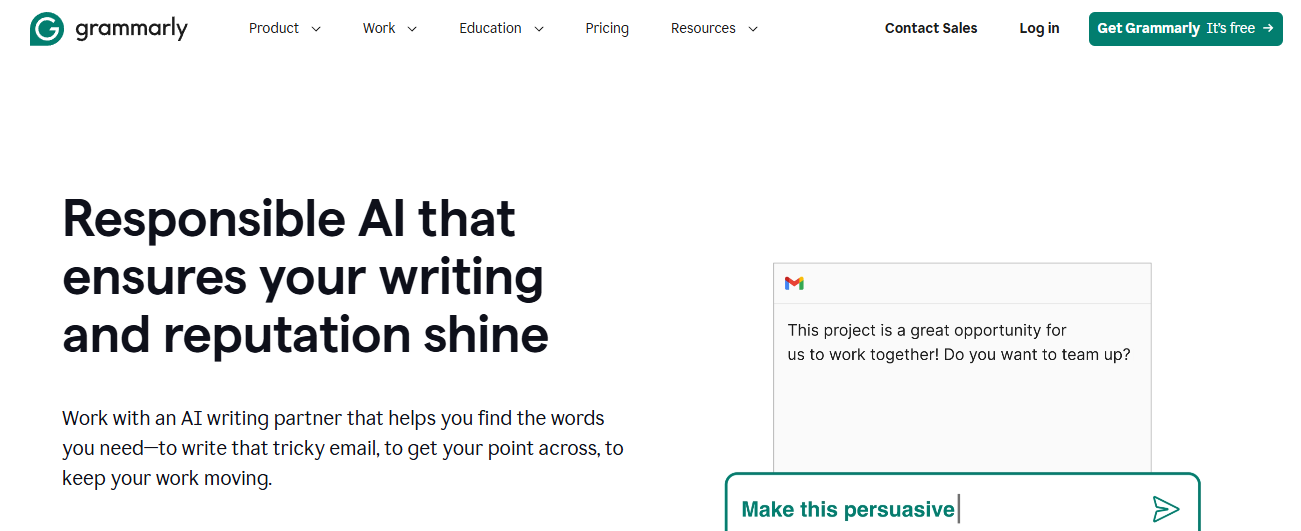
Task: Click the Log in link
Action: [1039, 28]
